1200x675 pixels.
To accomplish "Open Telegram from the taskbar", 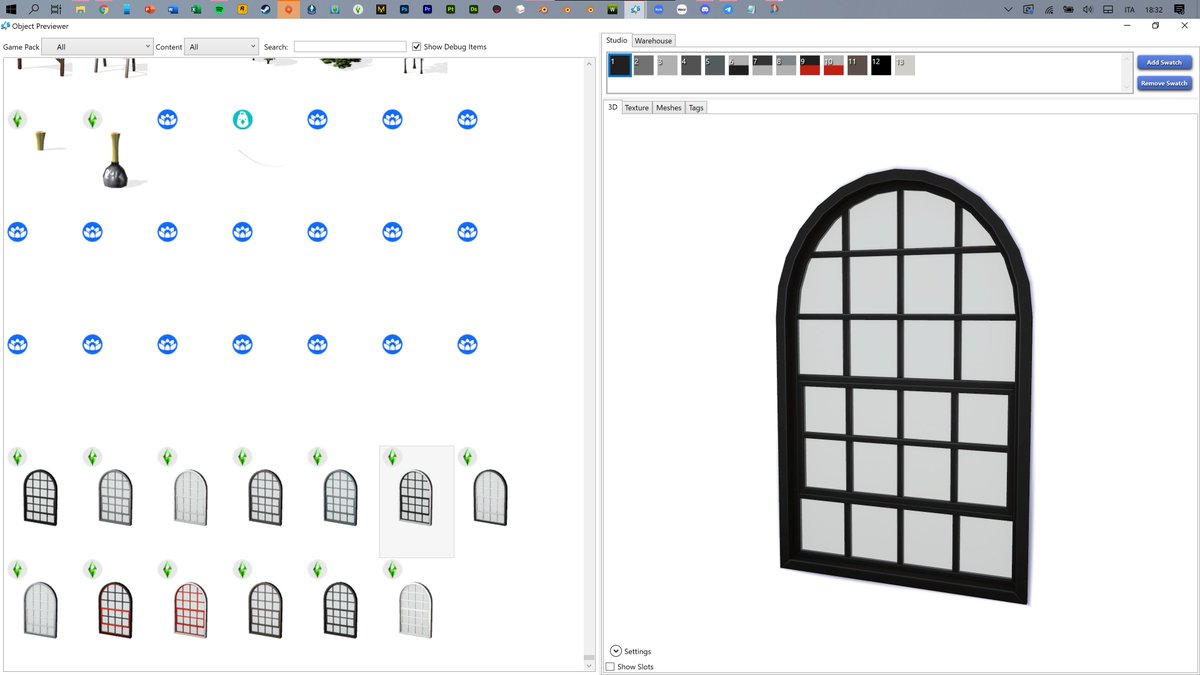I will click(728, 9).
